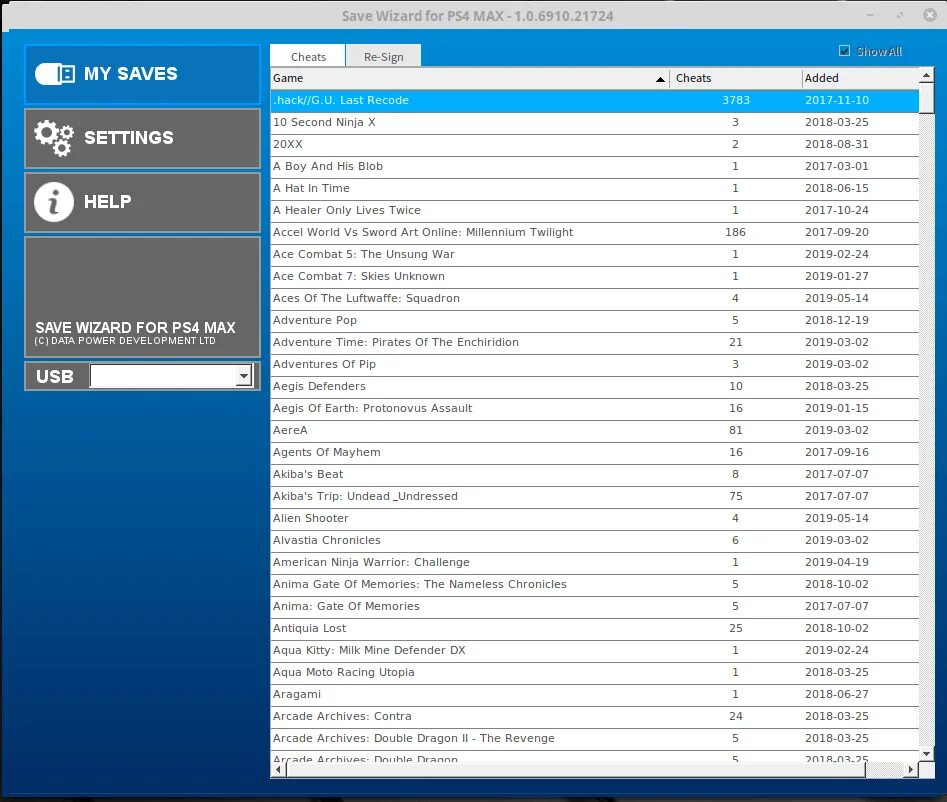Click the 186 cheats count cell
The height and width of the screenshot is (802, 947).
tap(736, 233)
